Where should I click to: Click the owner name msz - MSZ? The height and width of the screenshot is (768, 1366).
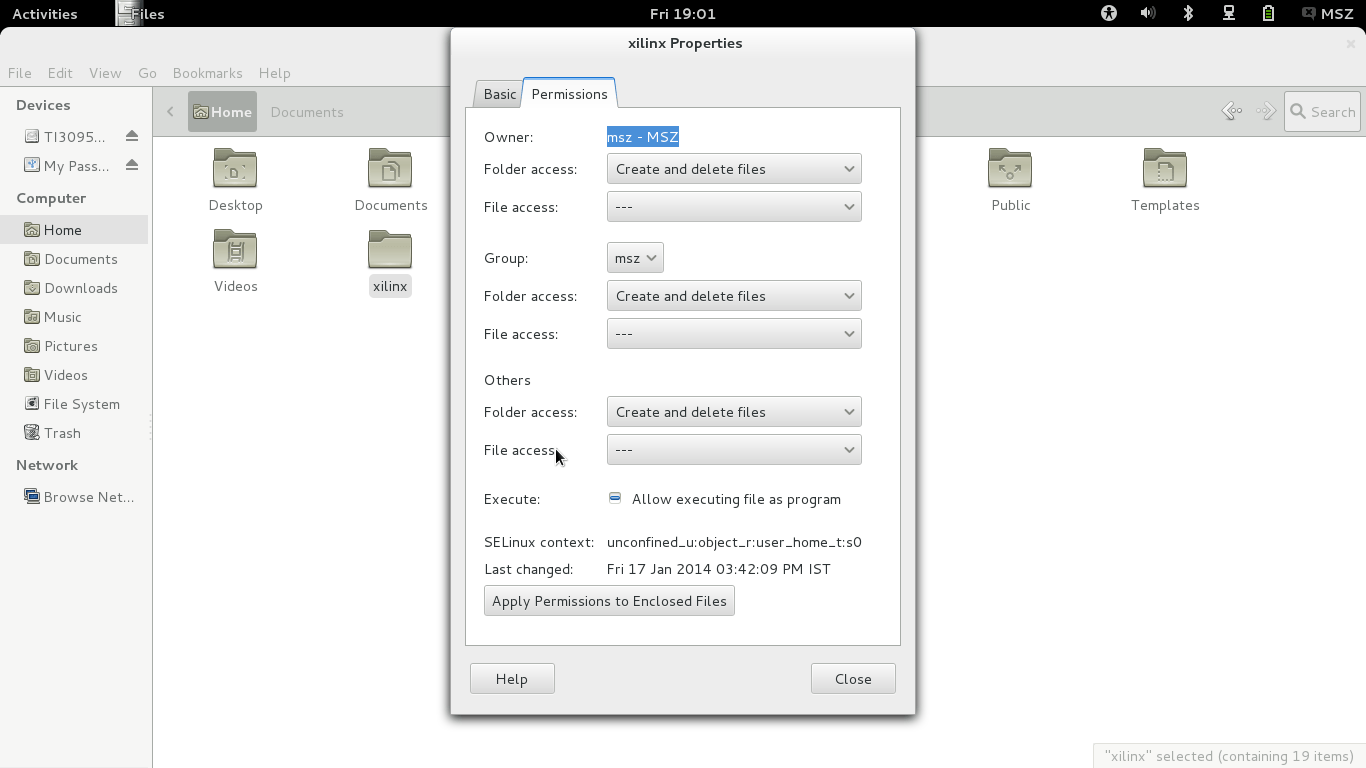[643, 137]
